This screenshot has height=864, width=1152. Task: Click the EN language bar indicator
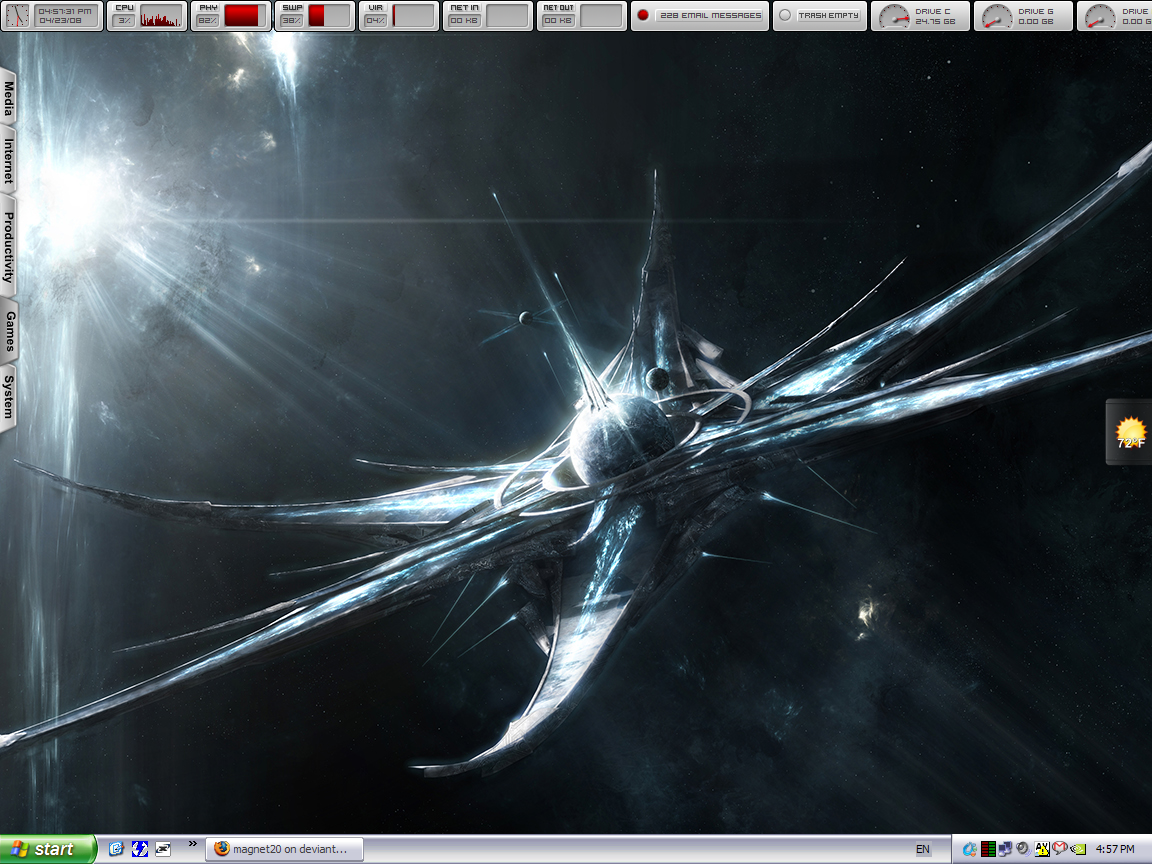923,849
